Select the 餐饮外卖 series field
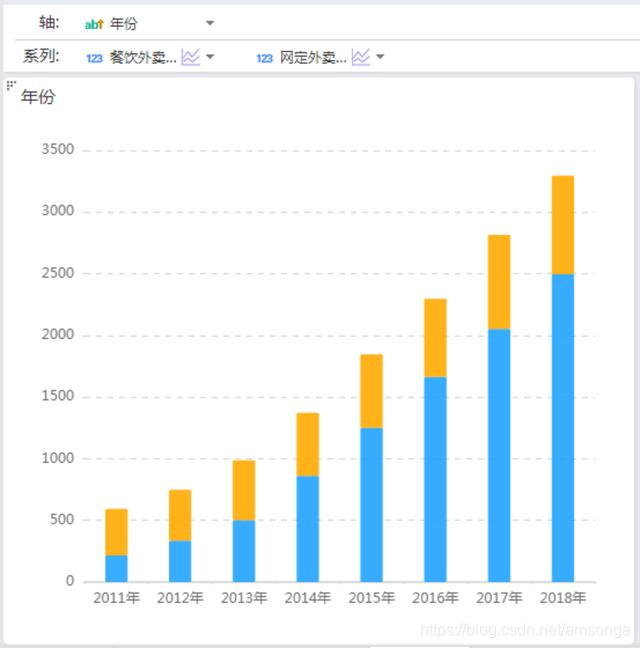 [143, 57]
